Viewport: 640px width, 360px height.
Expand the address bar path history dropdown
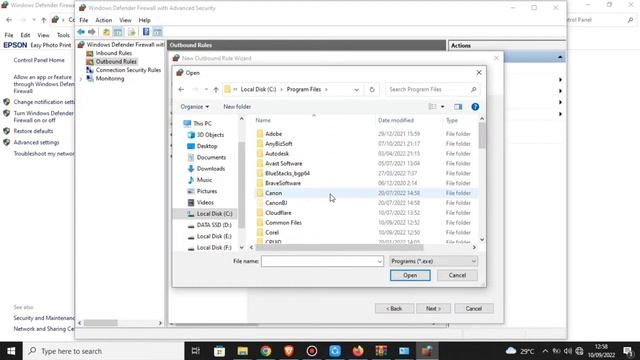[x=356, y=89]
